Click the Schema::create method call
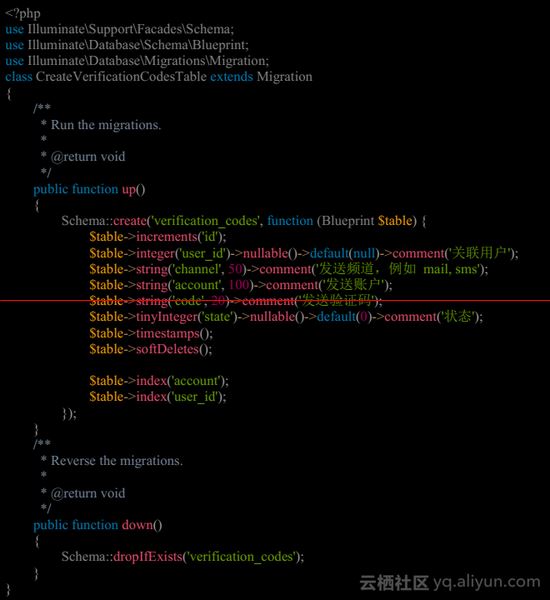The width and height of the screenshot is (550, 600). [104, 221]
